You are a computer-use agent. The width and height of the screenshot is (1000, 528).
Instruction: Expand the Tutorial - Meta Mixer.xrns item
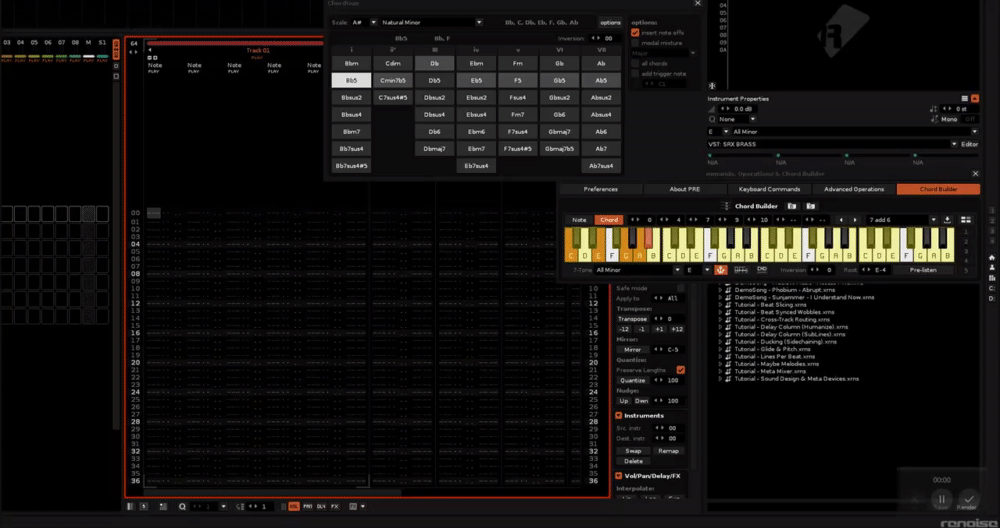point(720,371)
